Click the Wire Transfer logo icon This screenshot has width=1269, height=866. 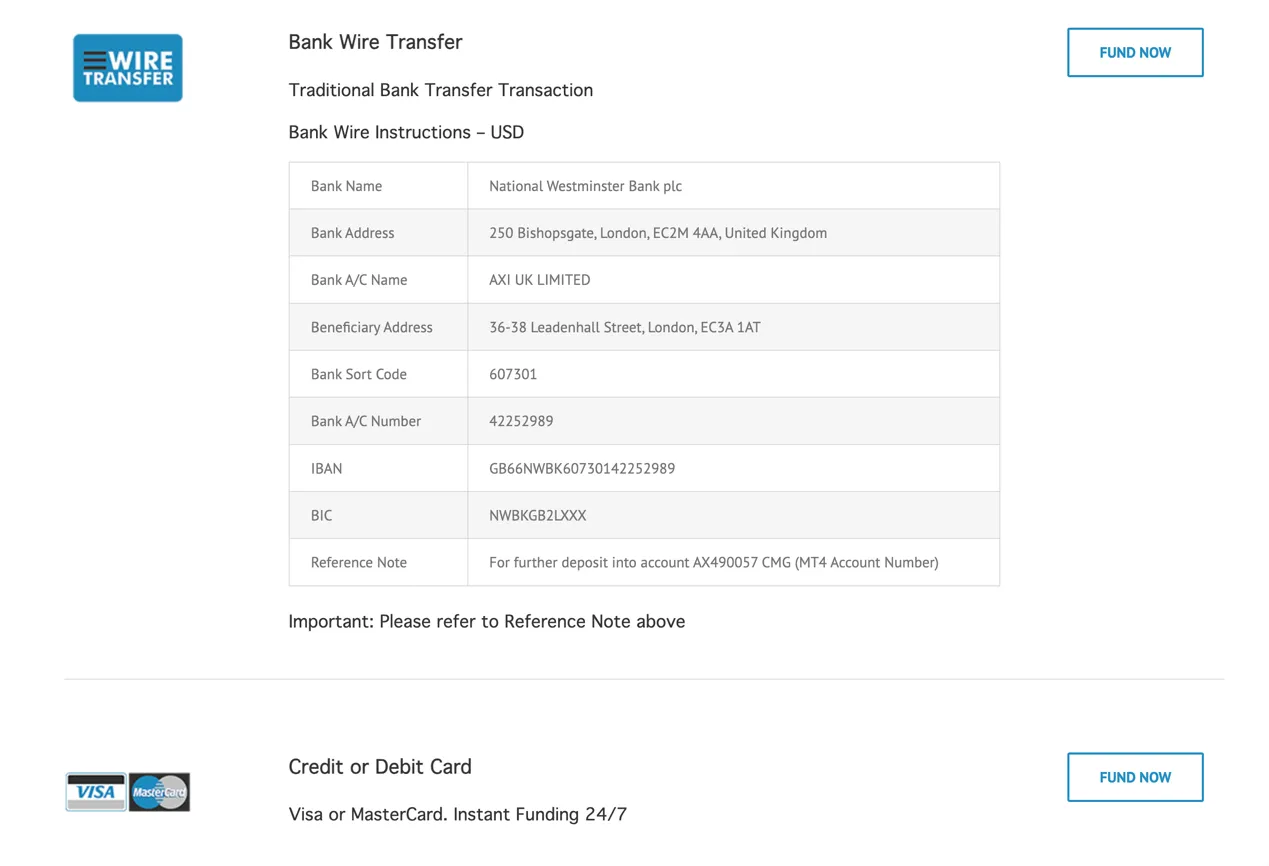tap(128, 68)
